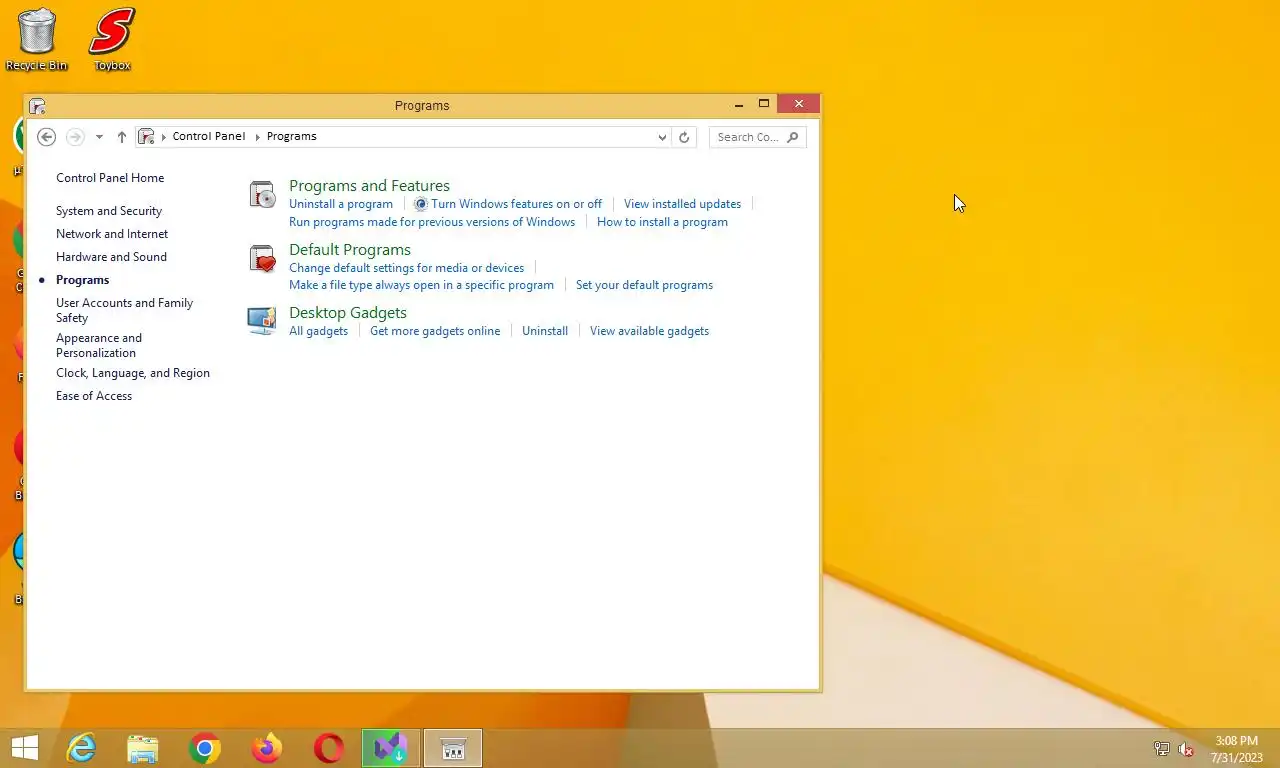
Task: Open the recent locations dropdown arrow
Action: [x=99, y=137]
